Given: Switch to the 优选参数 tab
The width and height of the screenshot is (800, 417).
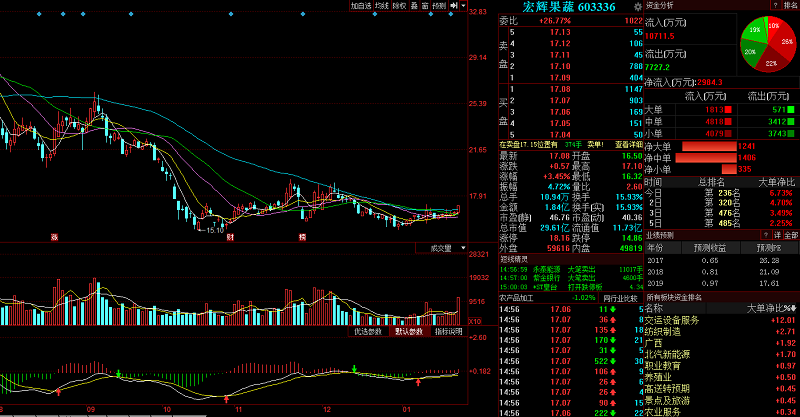Looking at the screenshot, I should click(367, 331).
